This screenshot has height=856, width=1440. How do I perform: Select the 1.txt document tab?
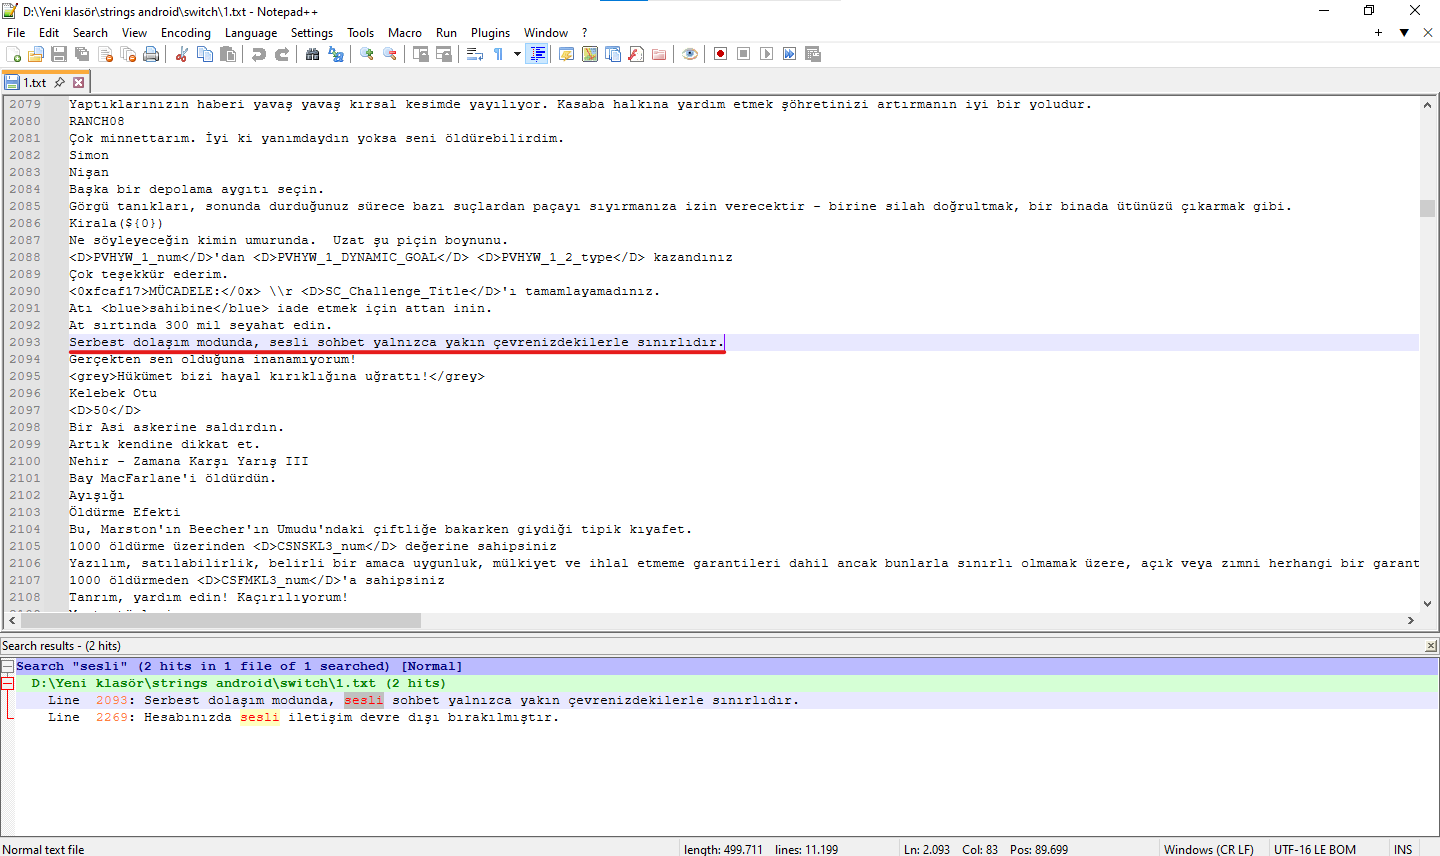47,82
